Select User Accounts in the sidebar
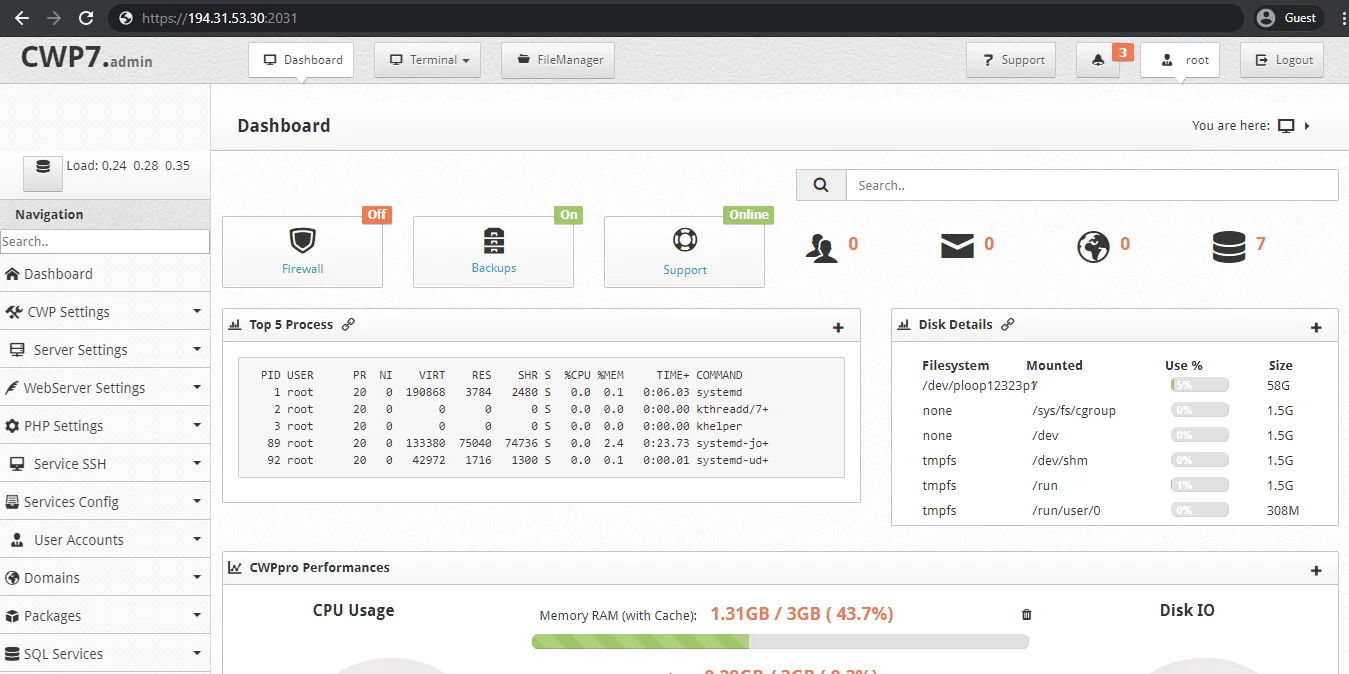The image size is (1349, 674). [105, 540]
